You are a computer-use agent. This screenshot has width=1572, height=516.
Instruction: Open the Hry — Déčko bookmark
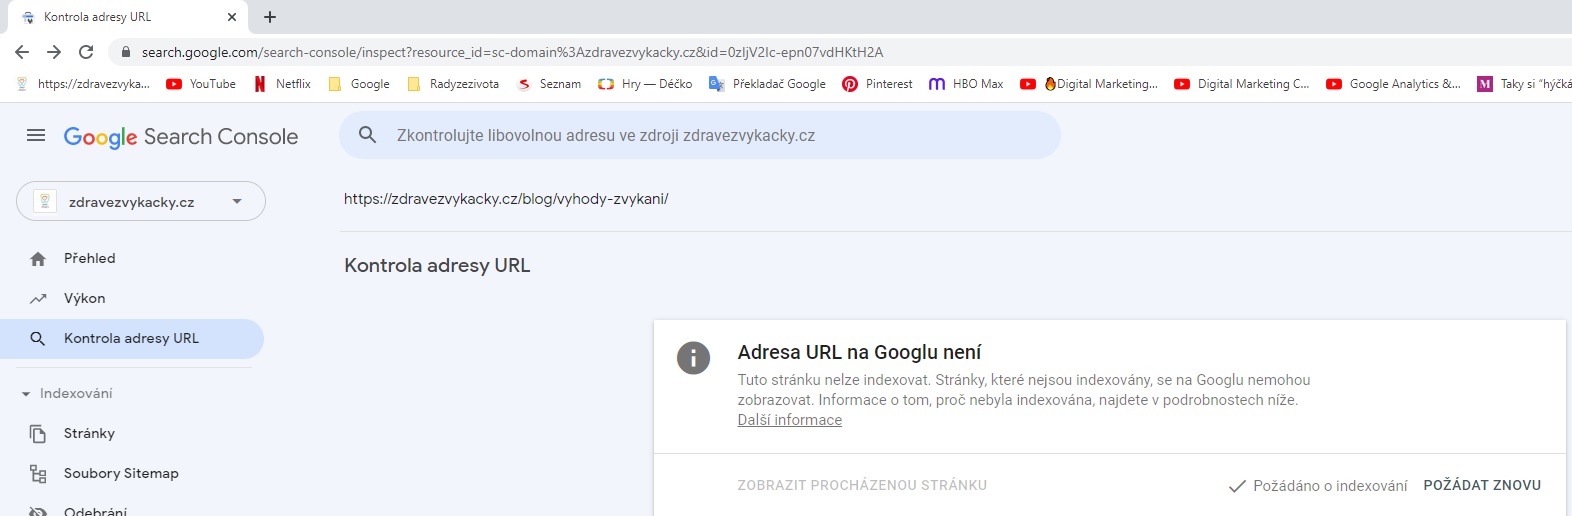tap(645, 84)
